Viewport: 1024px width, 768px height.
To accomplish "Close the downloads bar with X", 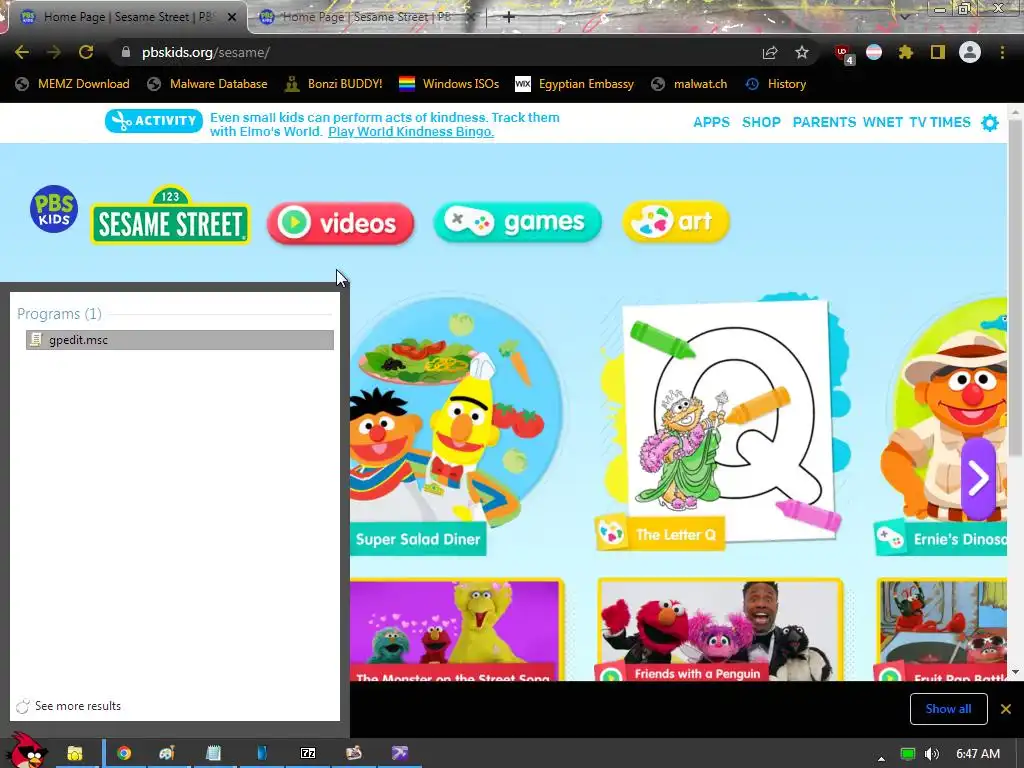I will tap(1006, 709).
